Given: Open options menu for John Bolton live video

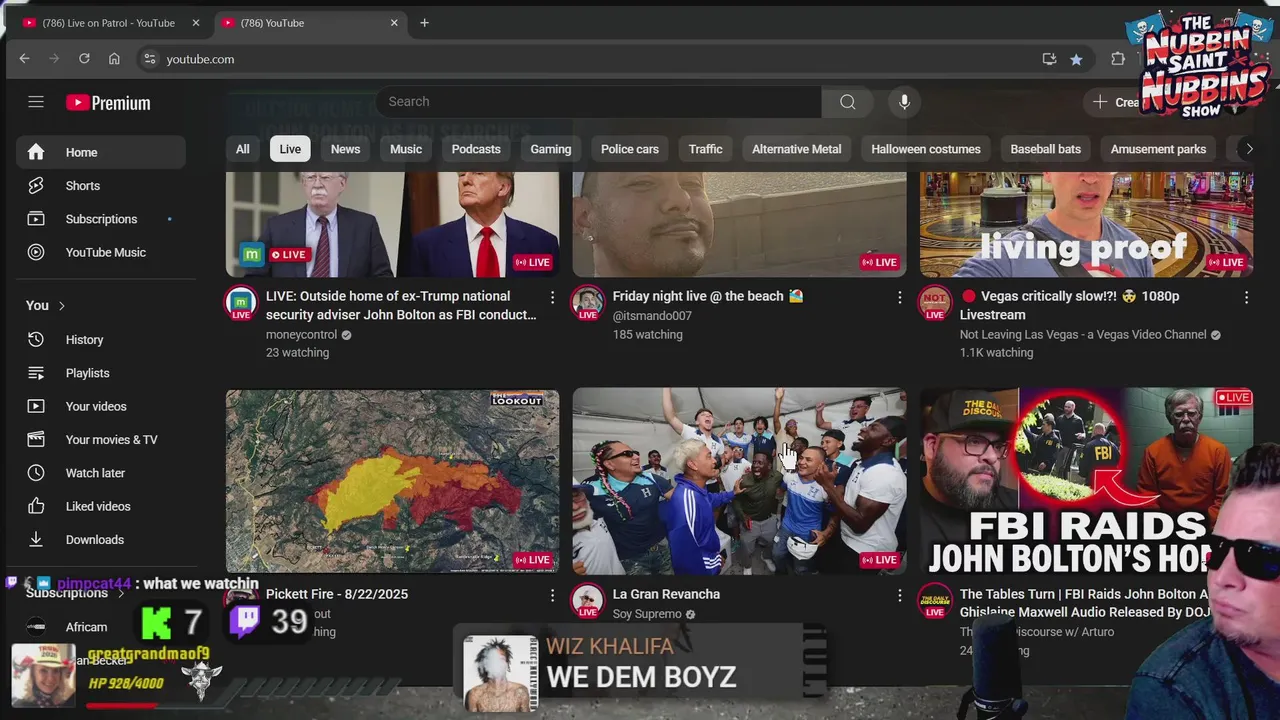Looking at the screenshot, I should tap(552, 297).
